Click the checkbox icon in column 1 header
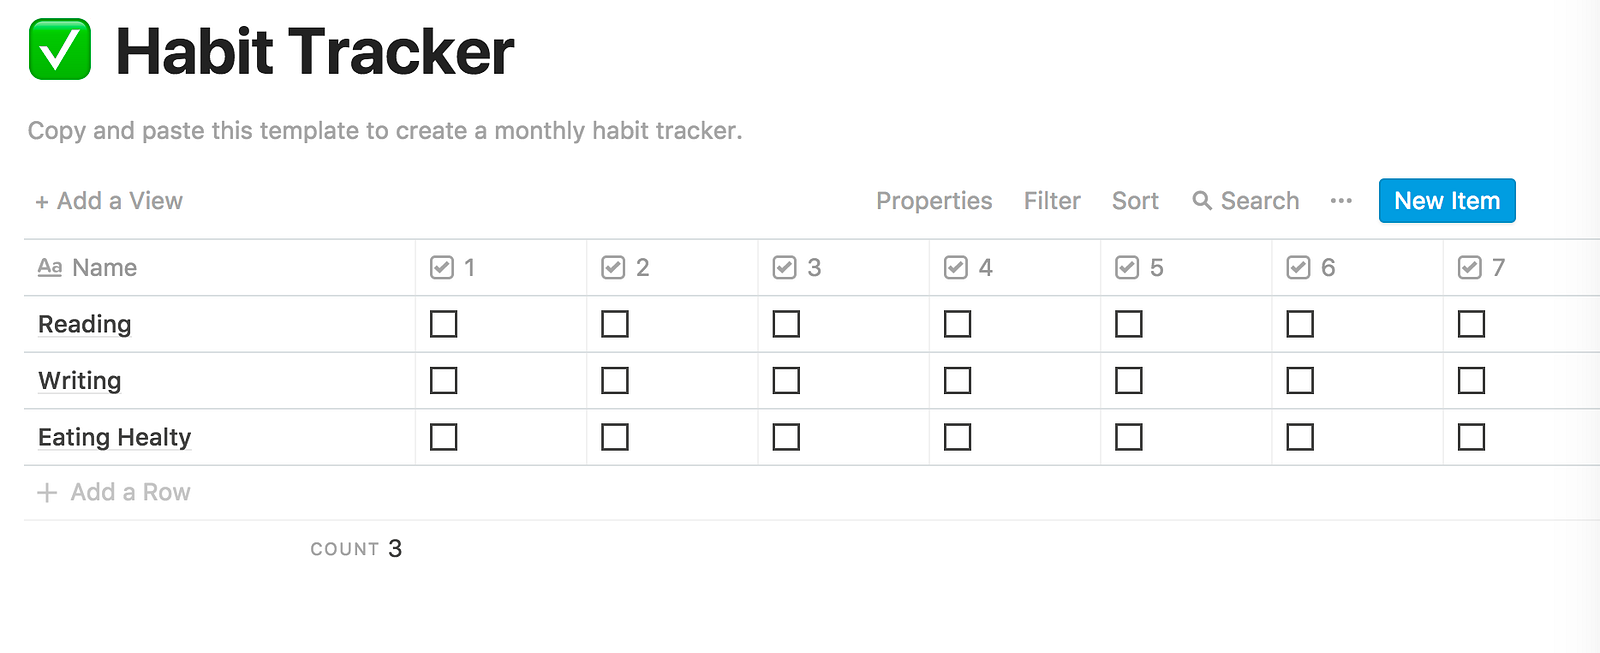The width and height of the screenshot is (1600, 653). coord(442,267)
